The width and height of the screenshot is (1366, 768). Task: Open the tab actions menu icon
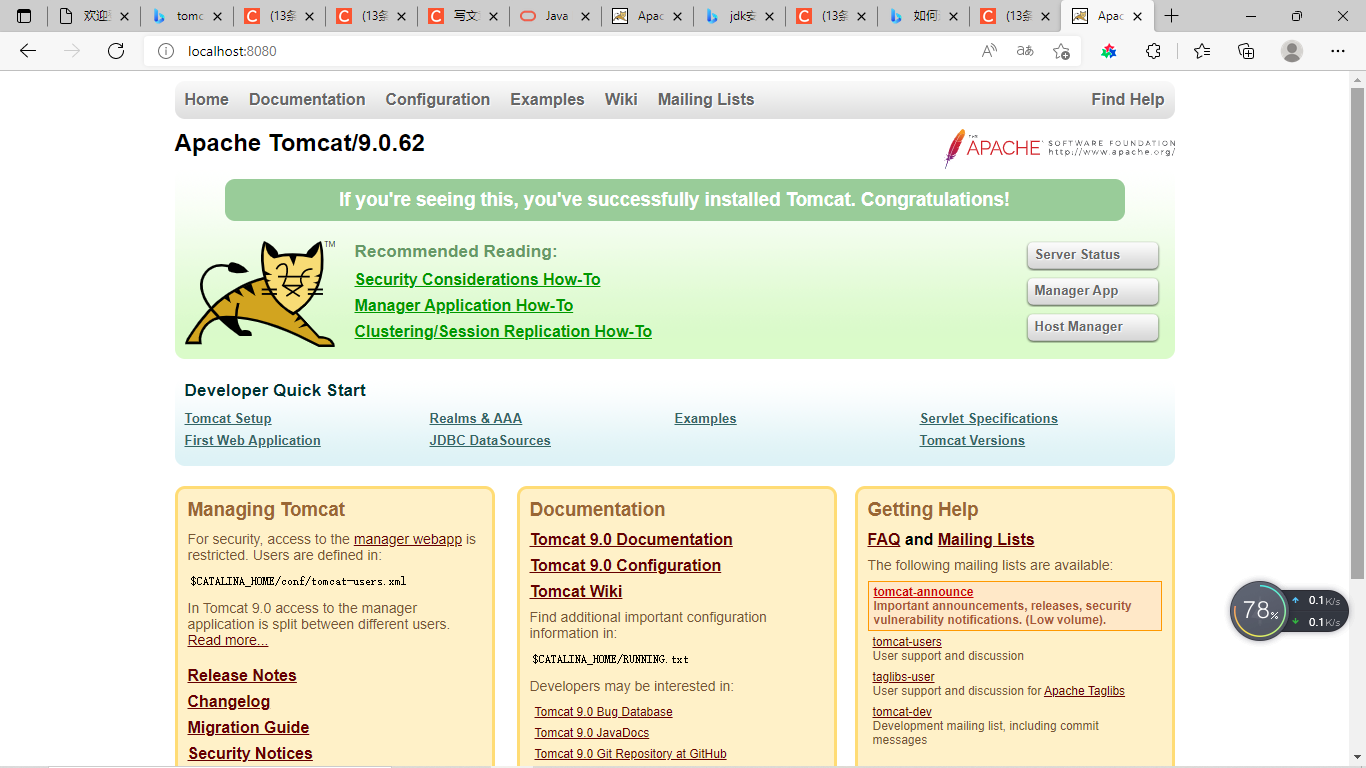24,16
